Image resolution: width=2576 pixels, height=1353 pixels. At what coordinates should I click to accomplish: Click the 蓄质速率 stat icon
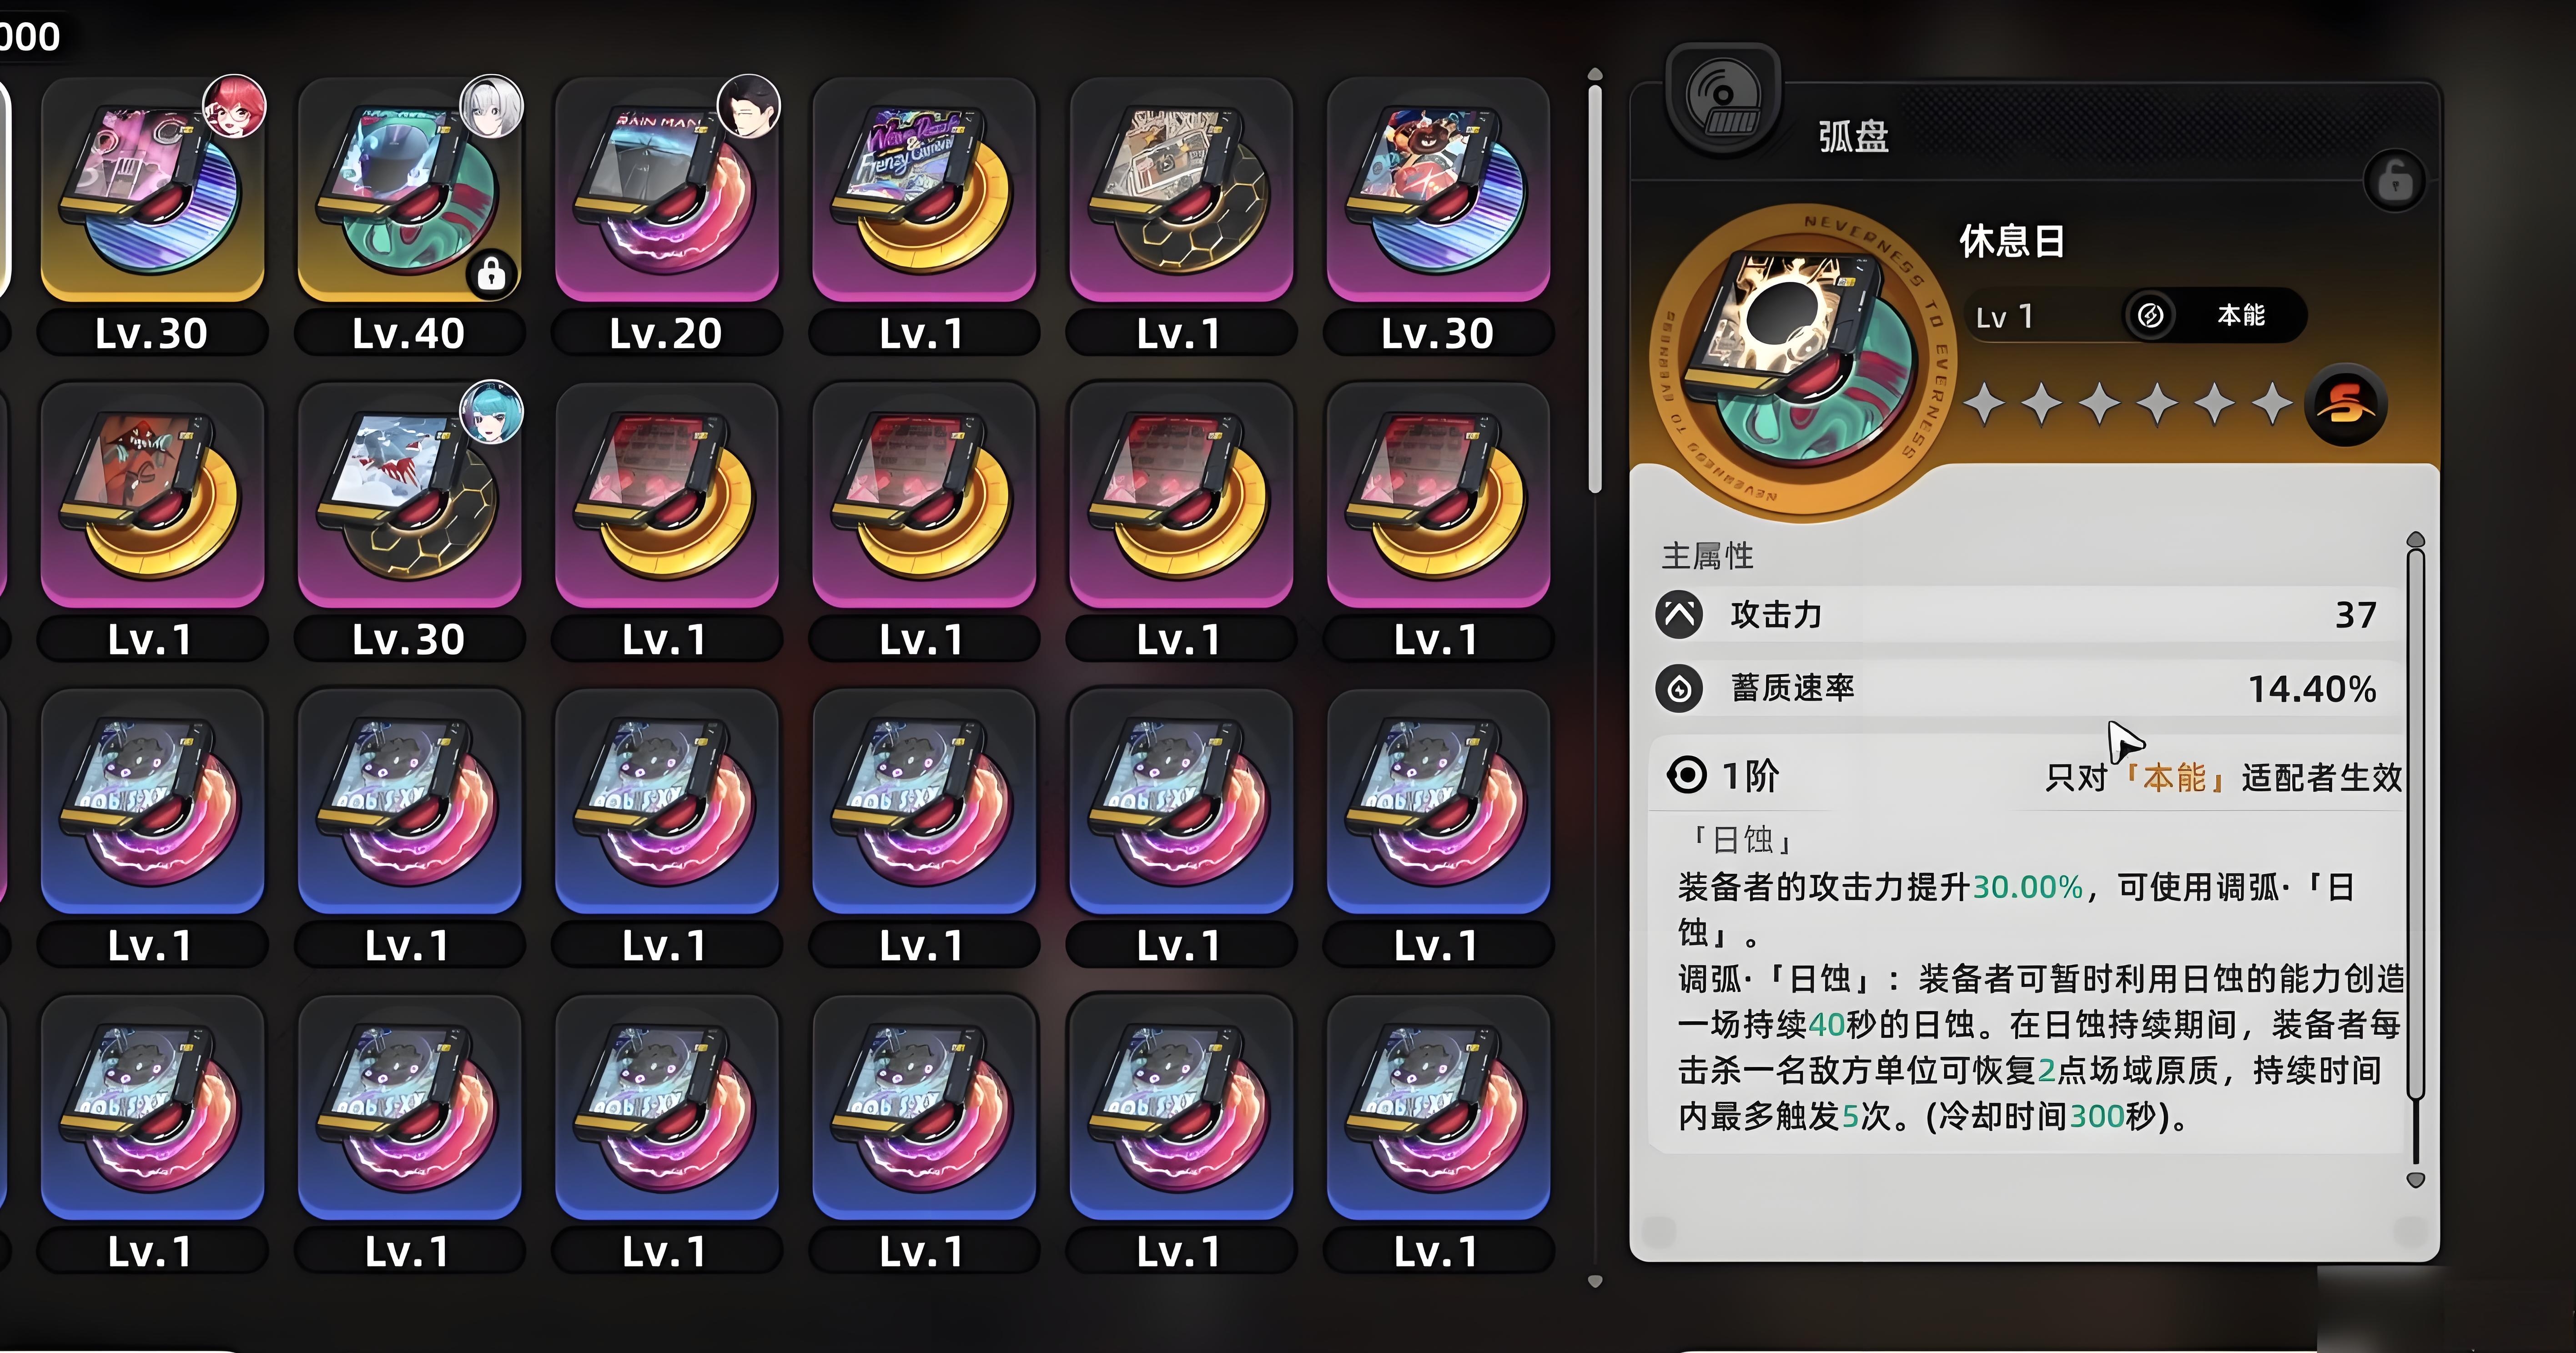[x=1679, y=688]
